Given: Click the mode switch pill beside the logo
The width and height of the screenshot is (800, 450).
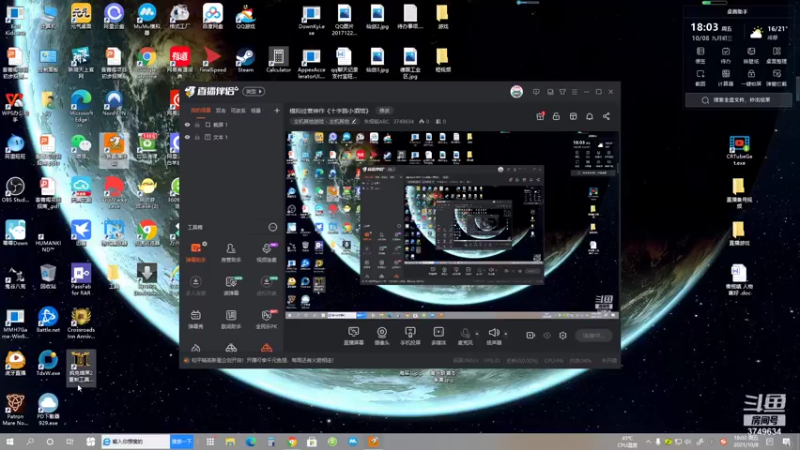Looking at the screenshot, I should click(x=254, y=92).
